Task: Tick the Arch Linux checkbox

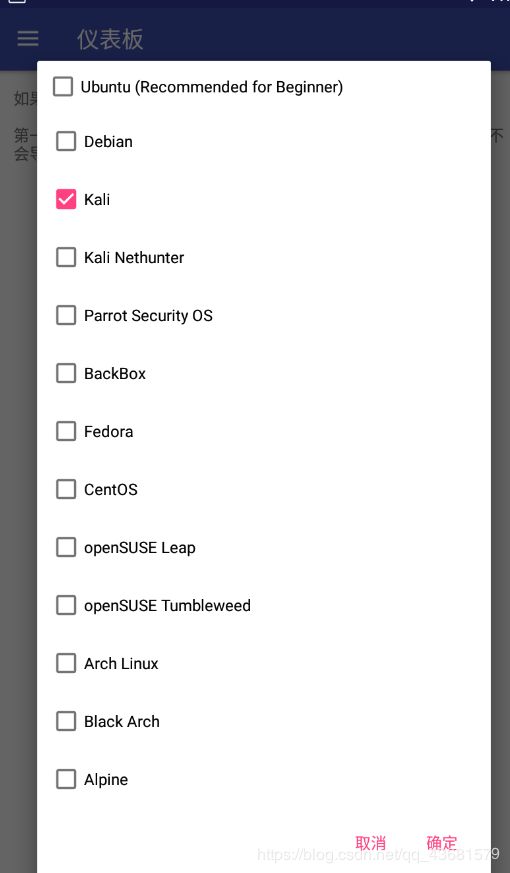Action: pos(66,663)
